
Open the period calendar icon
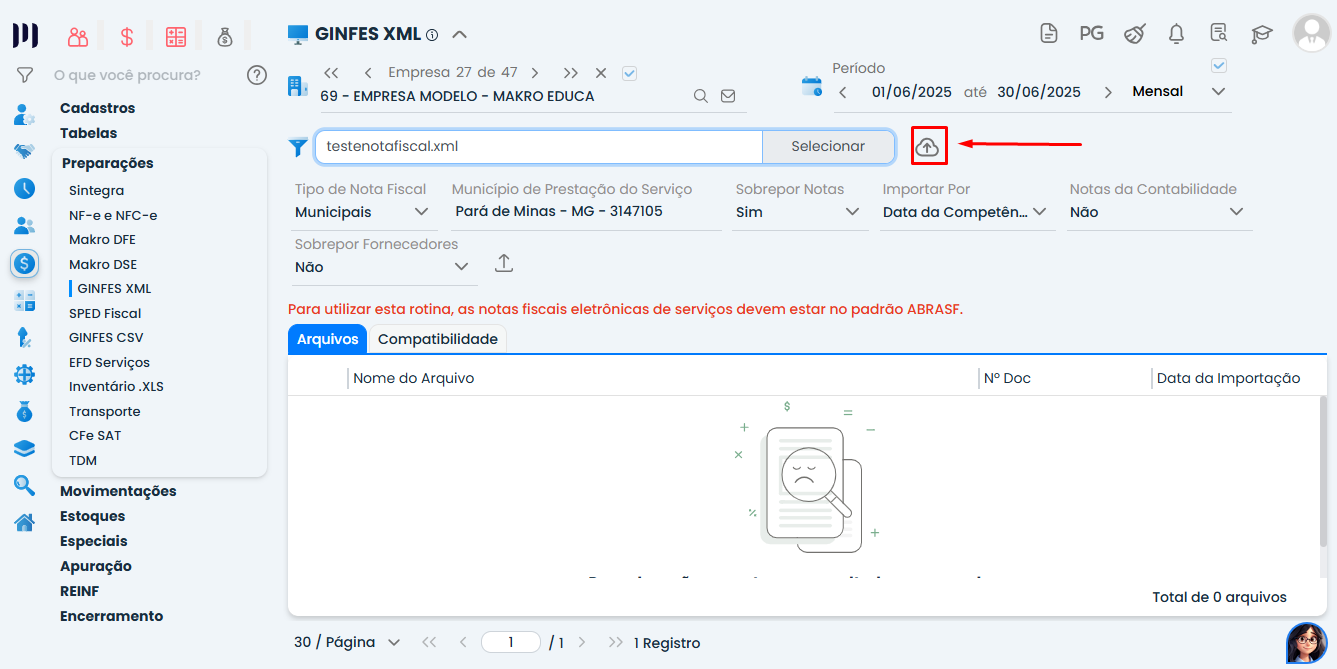pos(812,86)
